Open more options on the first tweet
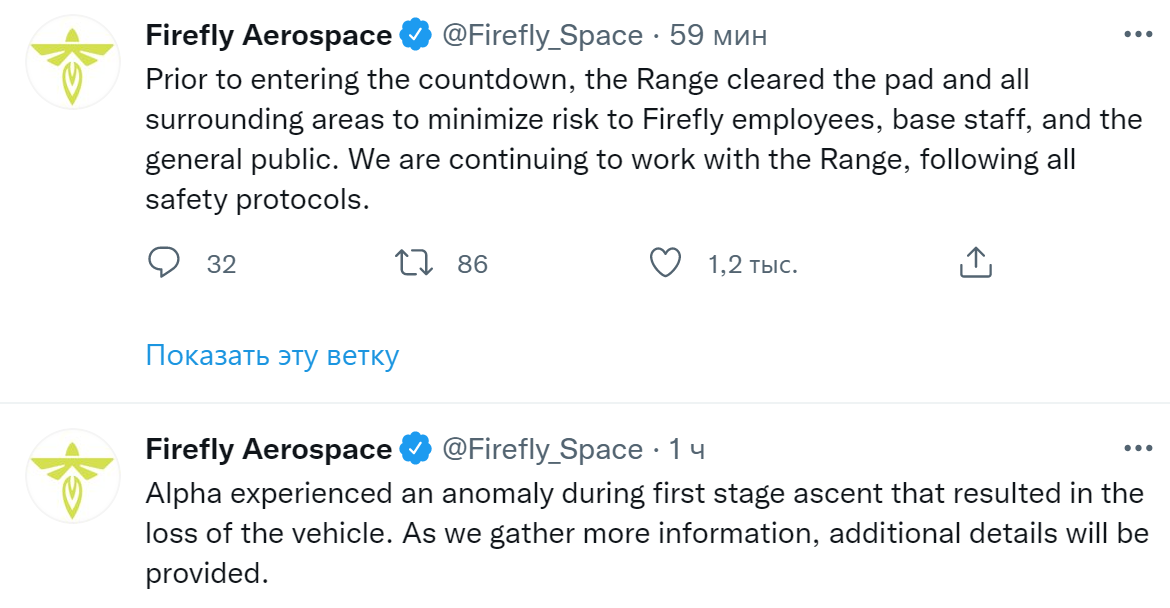The height and width of the screenshot is (608, 1170). [x=1138, y=35]
